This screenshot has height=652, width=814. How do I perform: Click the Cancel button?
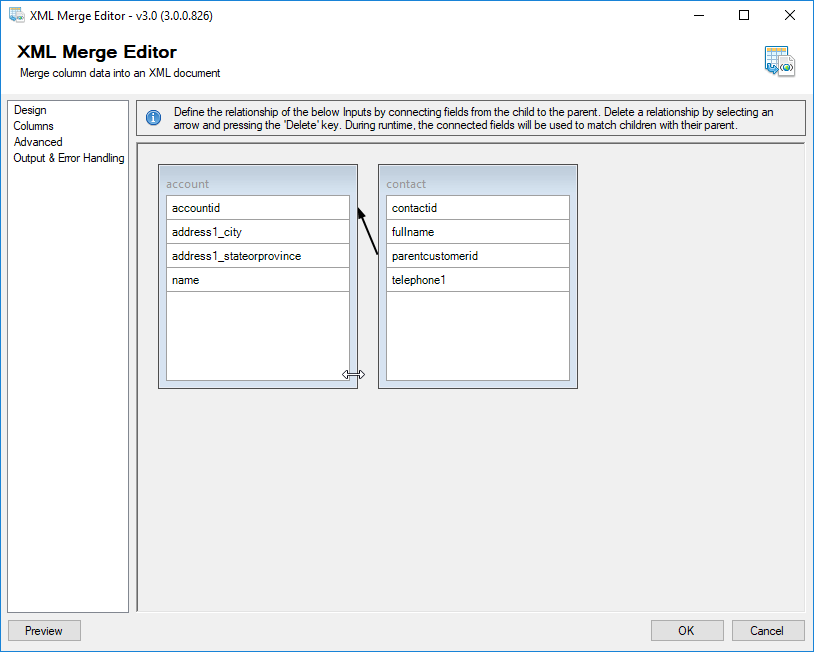(x=768, y=631)
